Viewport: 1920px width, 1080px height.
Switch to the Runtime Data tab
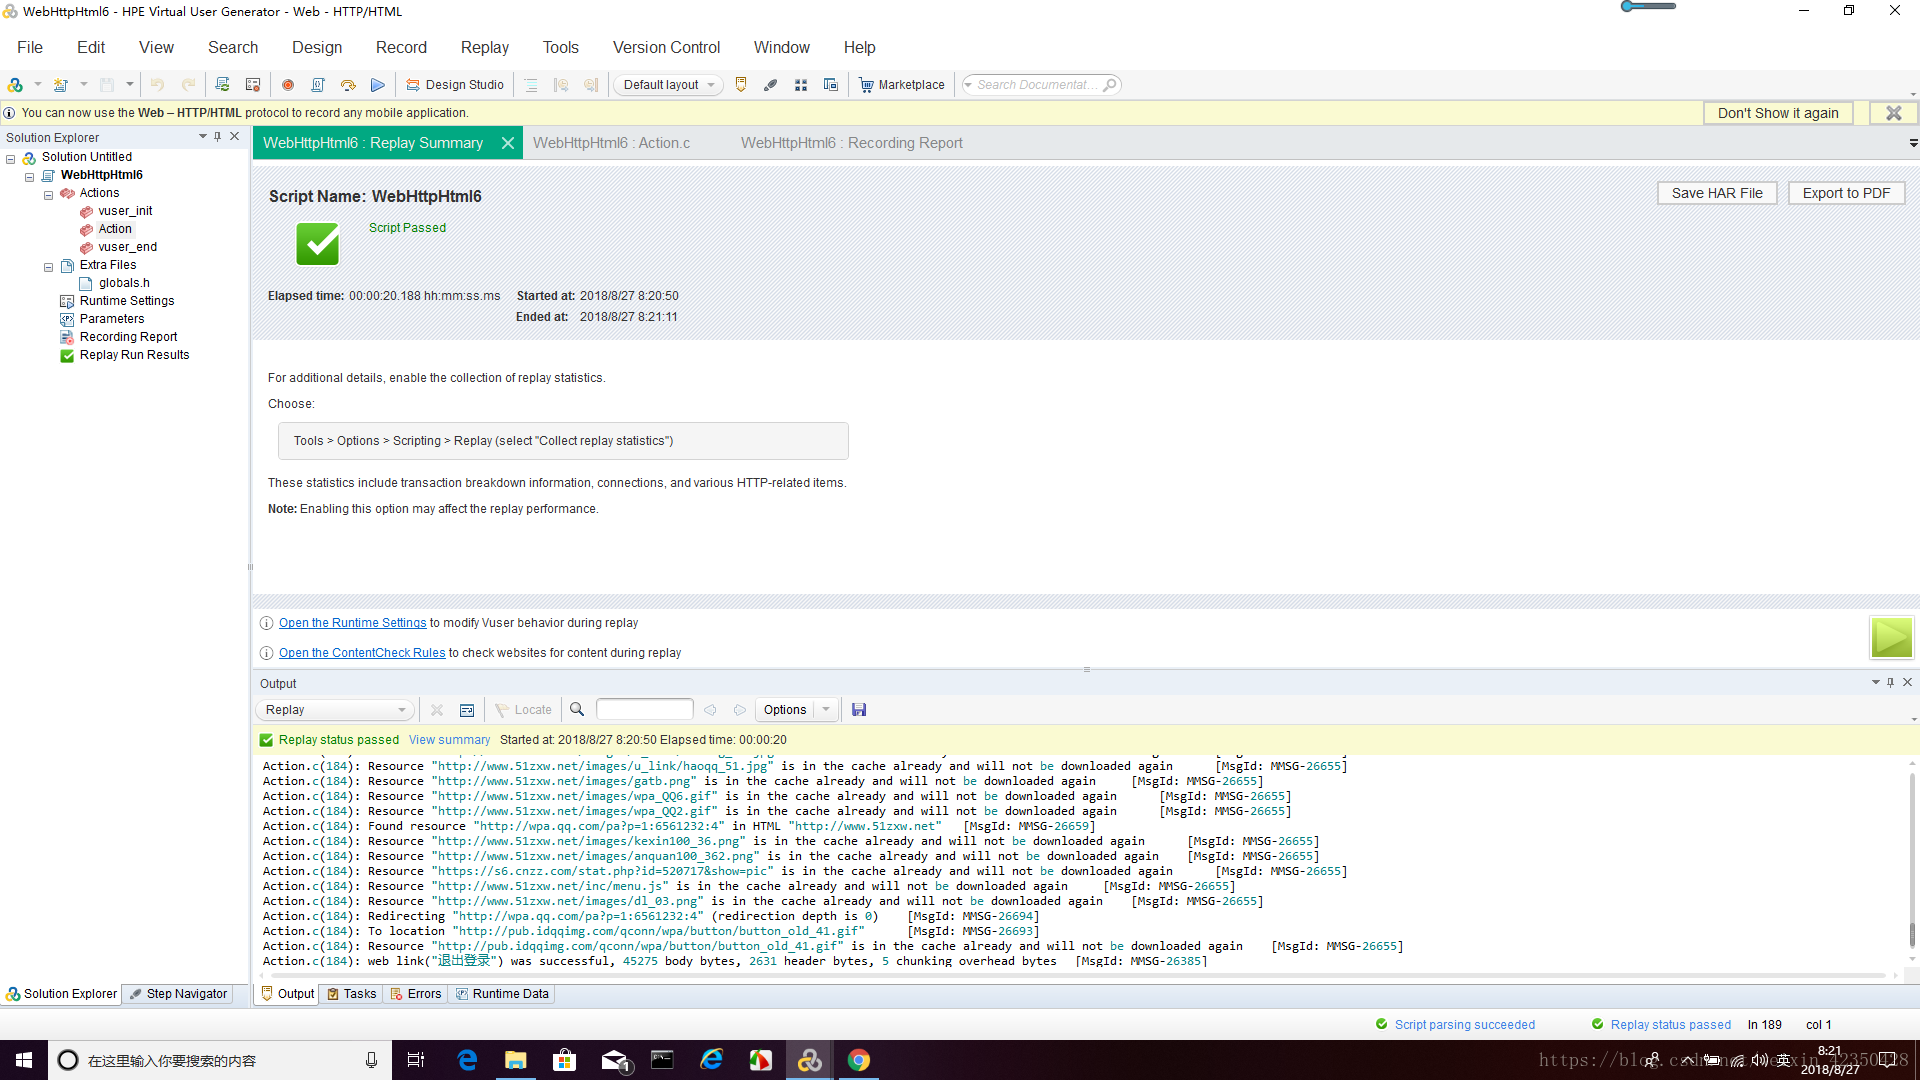pyautogui.click(x=502, y=994)
